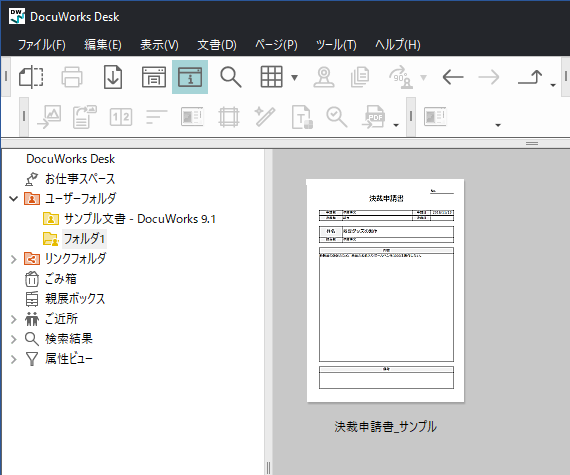Expand the ご近所 tree node

(13, 319)
